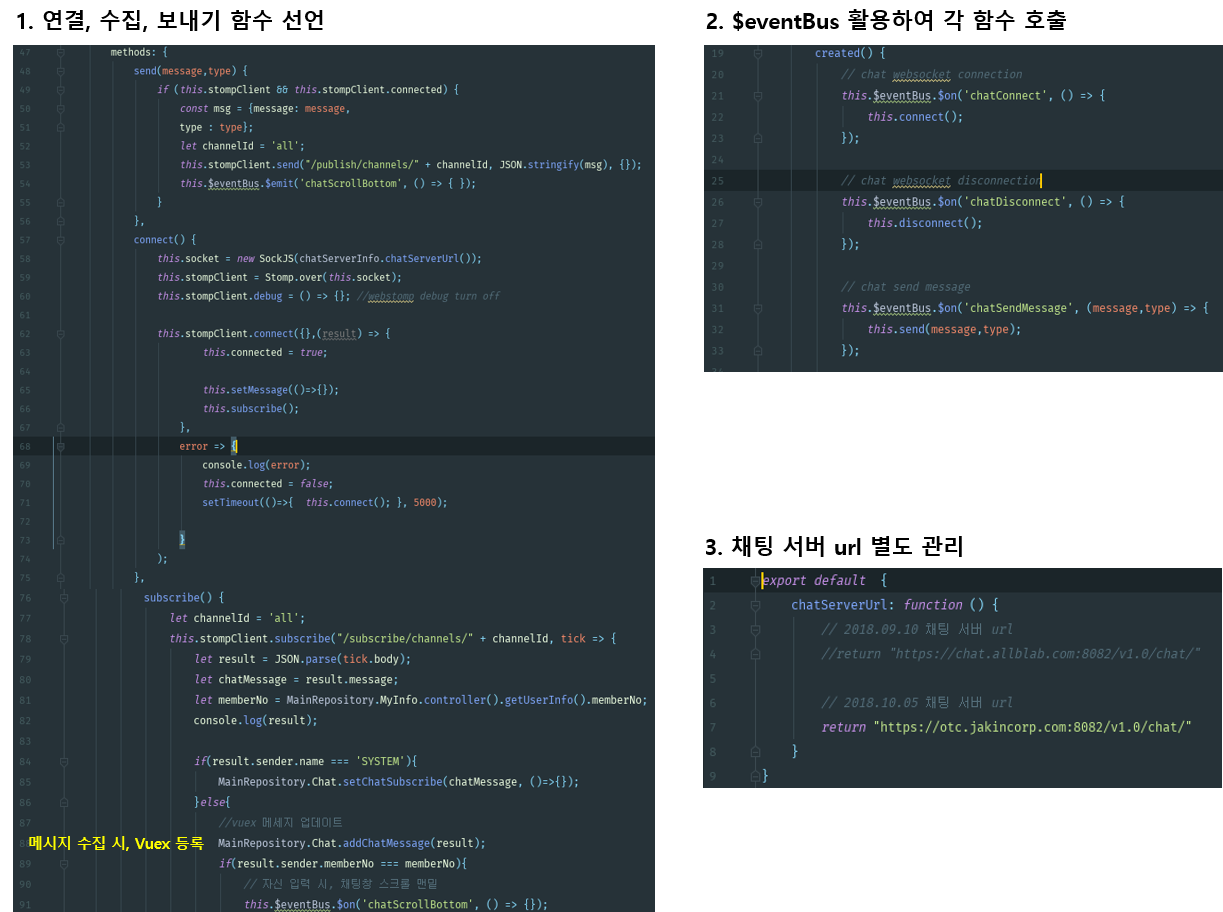1223x912 pixels.
Task: Click the '2018.10.05 채팅 서버 url' comment
Action: tap(916, 702)
